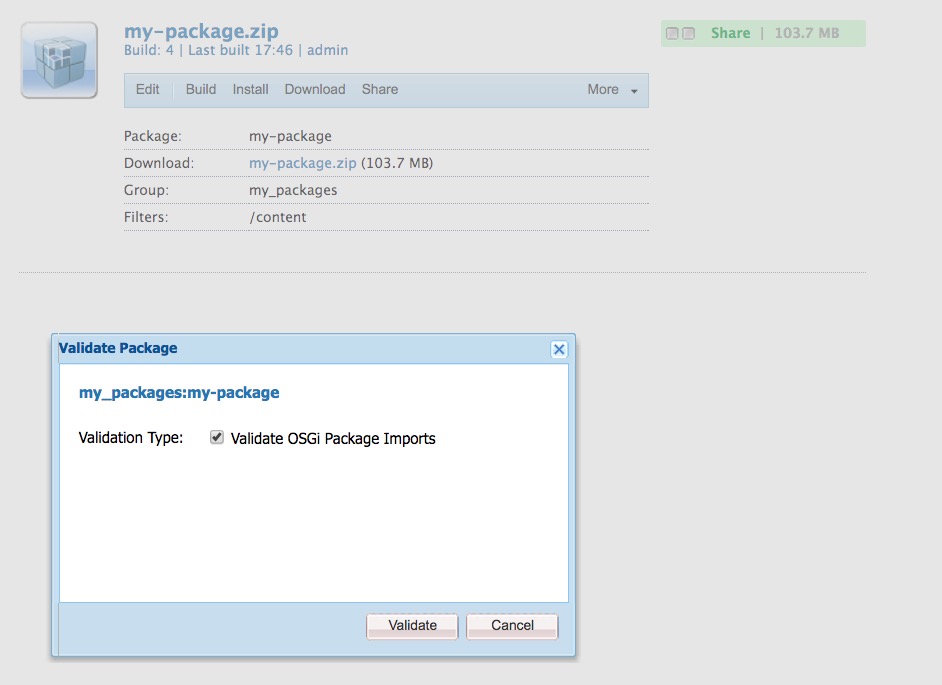Click Download in the package toolbar

[x=315, y=89]
